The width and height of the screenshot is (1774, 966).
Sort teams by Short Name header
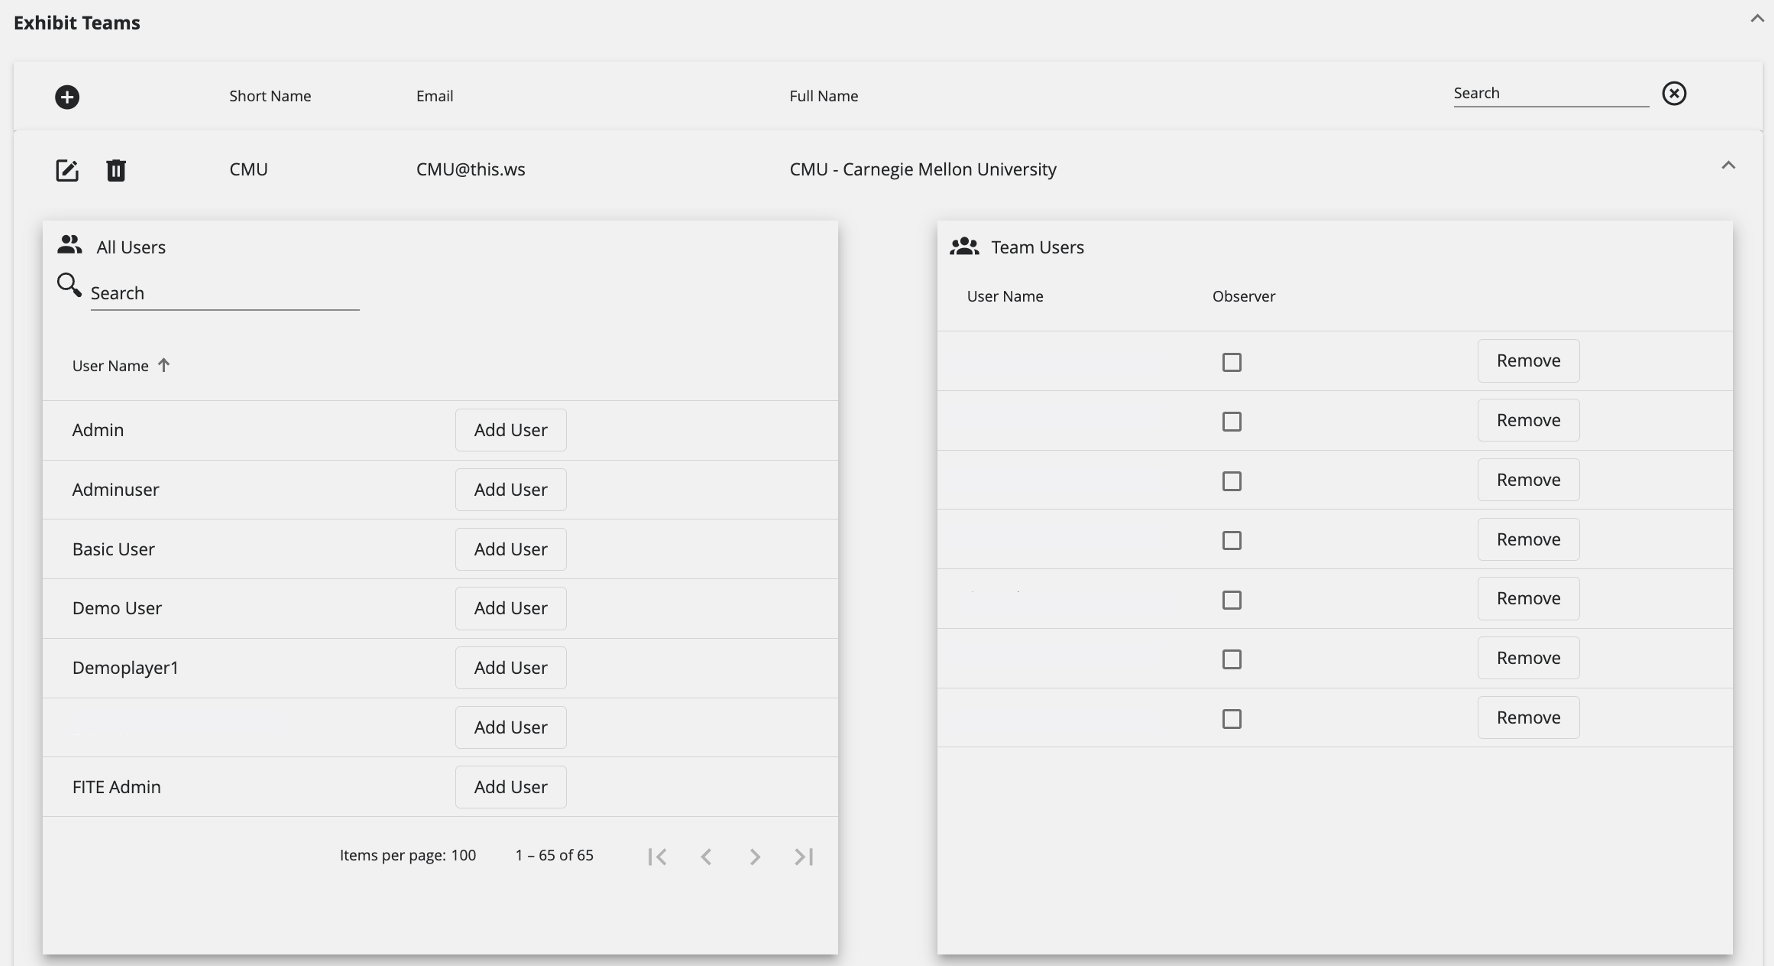[x=270, y=96]
